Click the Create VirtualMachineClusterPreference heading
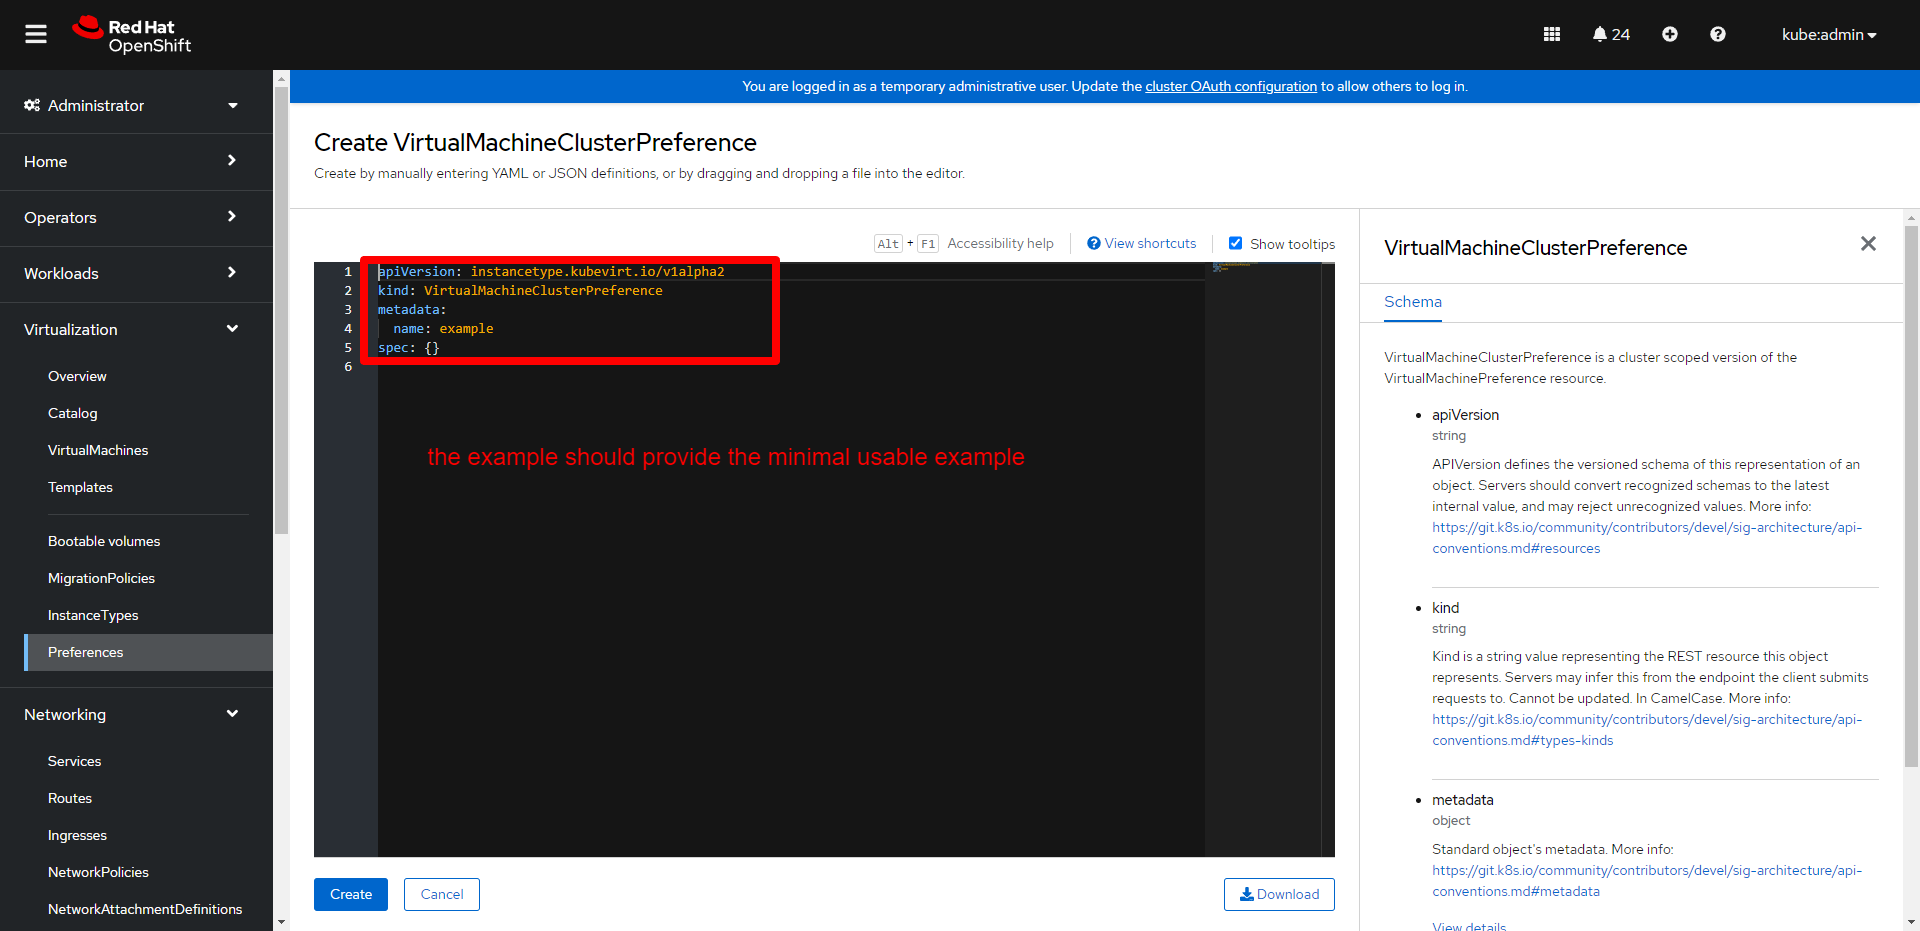 point(535,142)
